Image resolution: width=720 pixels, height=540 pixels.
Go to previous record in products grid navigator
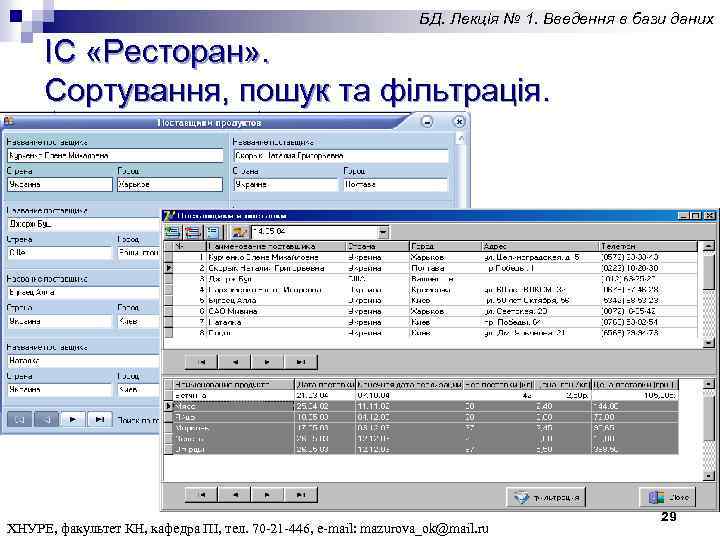click(235, 495)
